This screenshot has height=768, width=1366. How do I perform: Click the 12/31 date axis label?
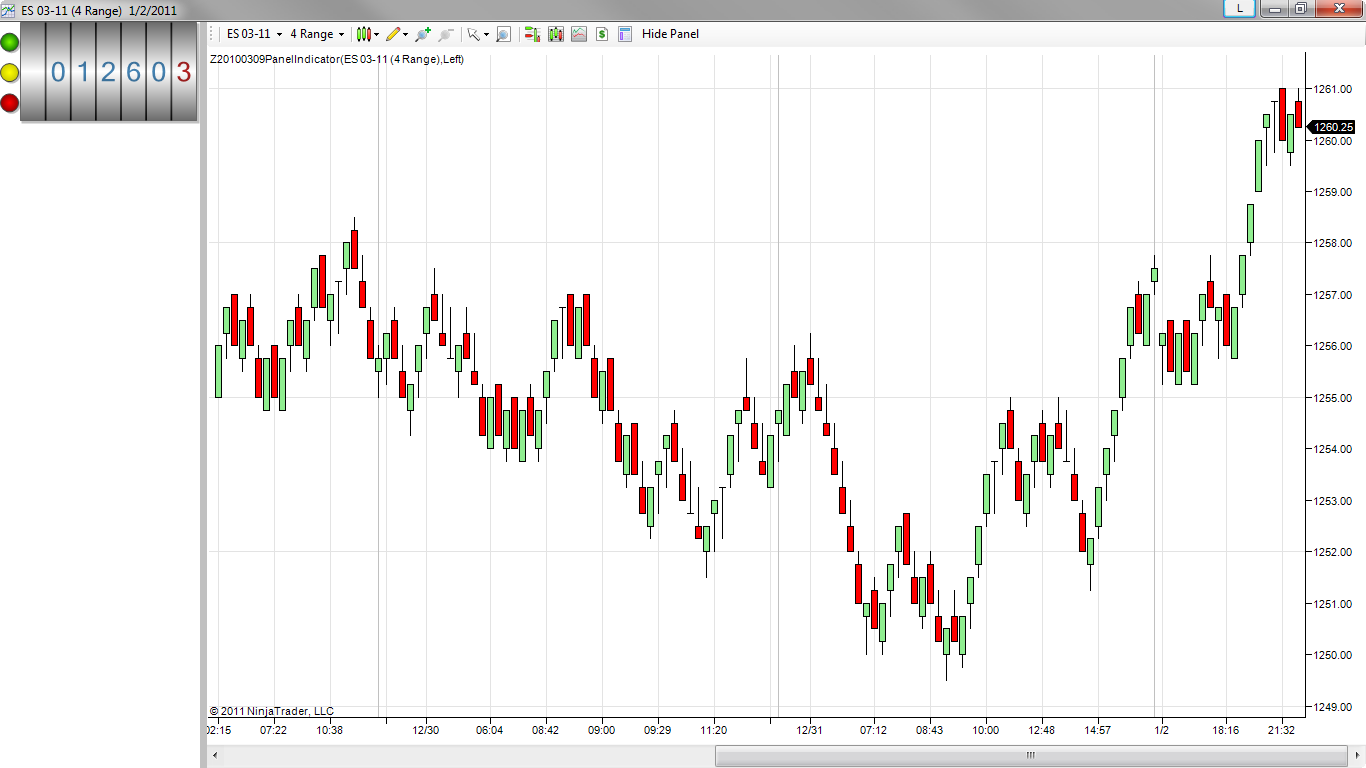click(x=809, y=730)
